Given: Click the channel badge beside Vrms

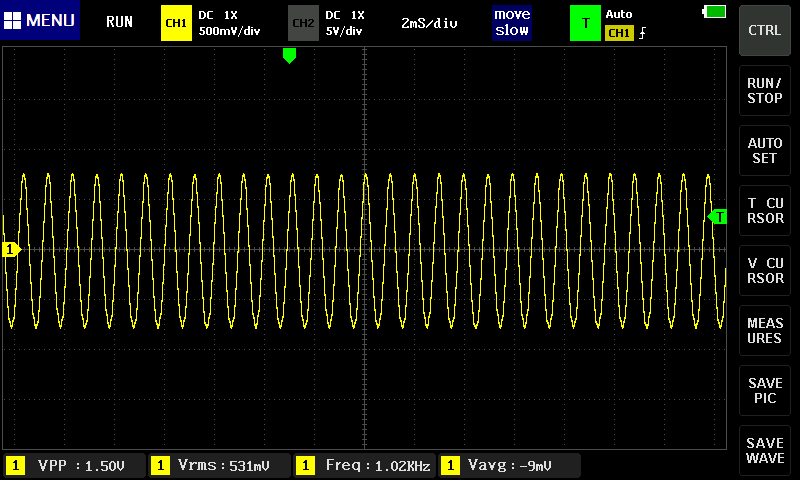Looking at the screenshot, I should pos(160,466).
